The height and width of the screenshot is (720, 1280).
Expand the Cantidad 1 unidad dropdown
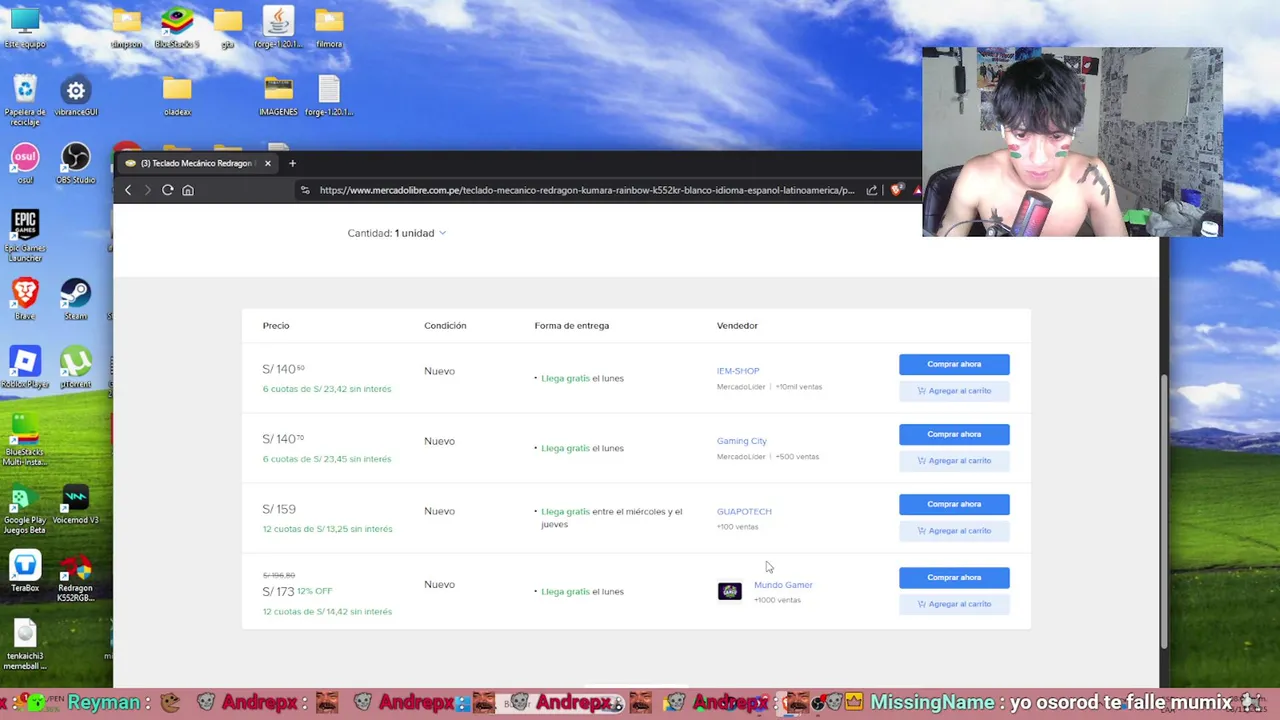point(397,233)
